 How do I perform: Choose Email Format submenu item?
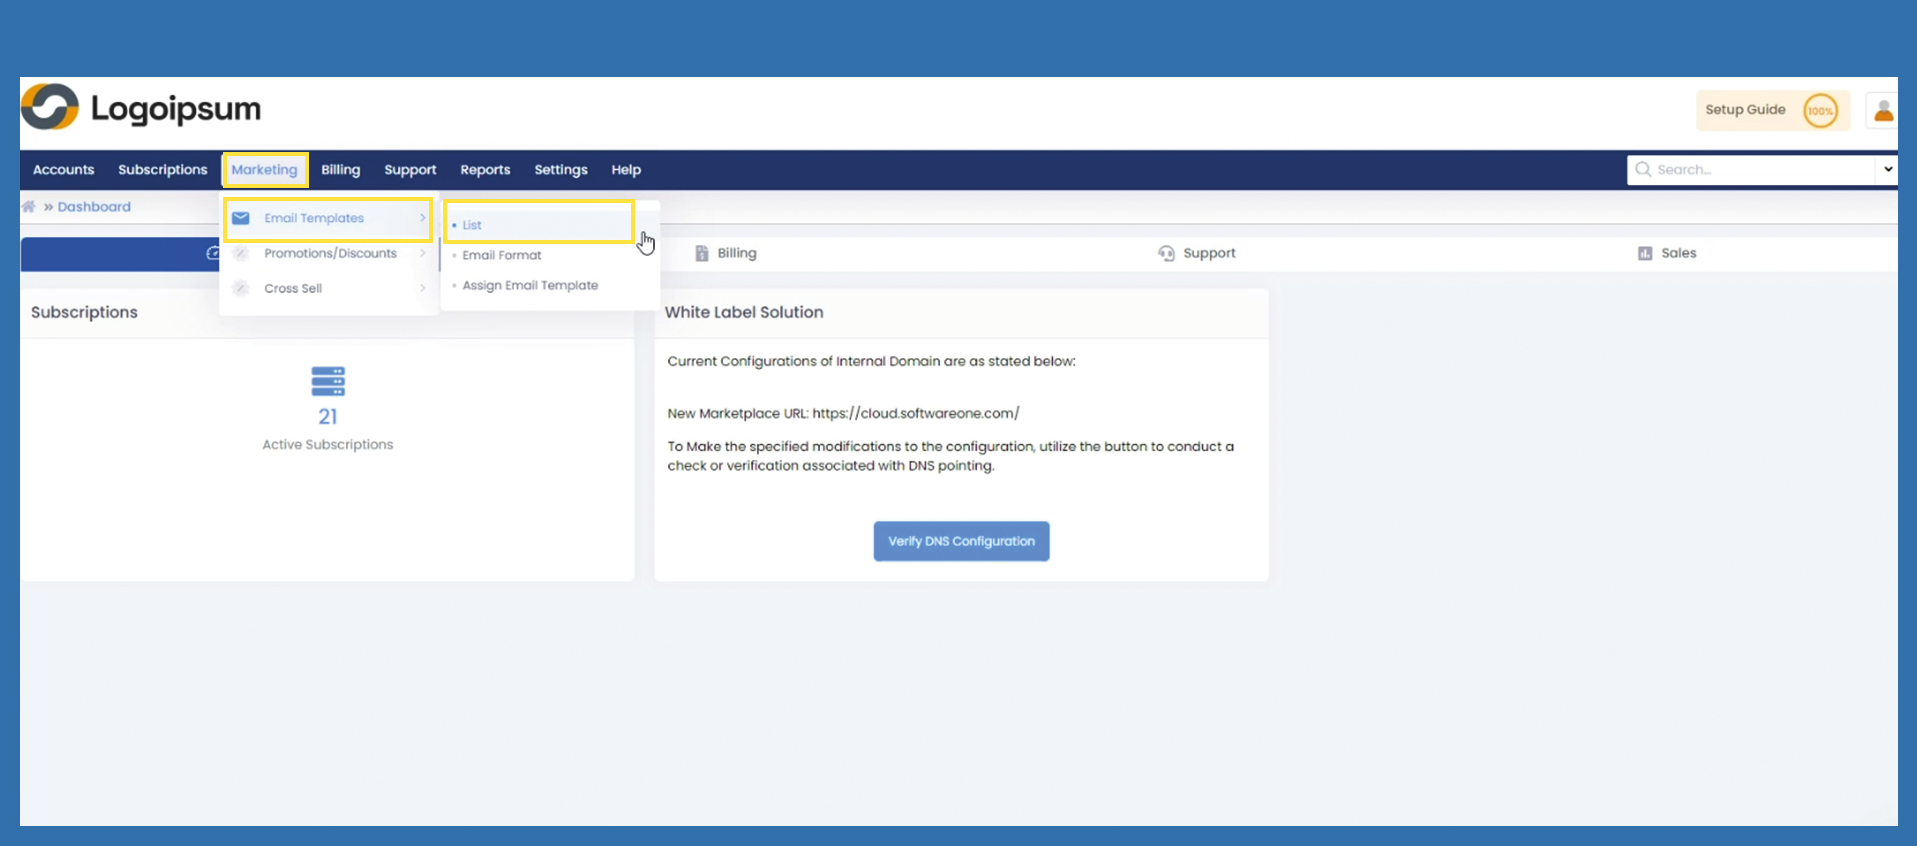pyautogui.click(x=502, y=255)
